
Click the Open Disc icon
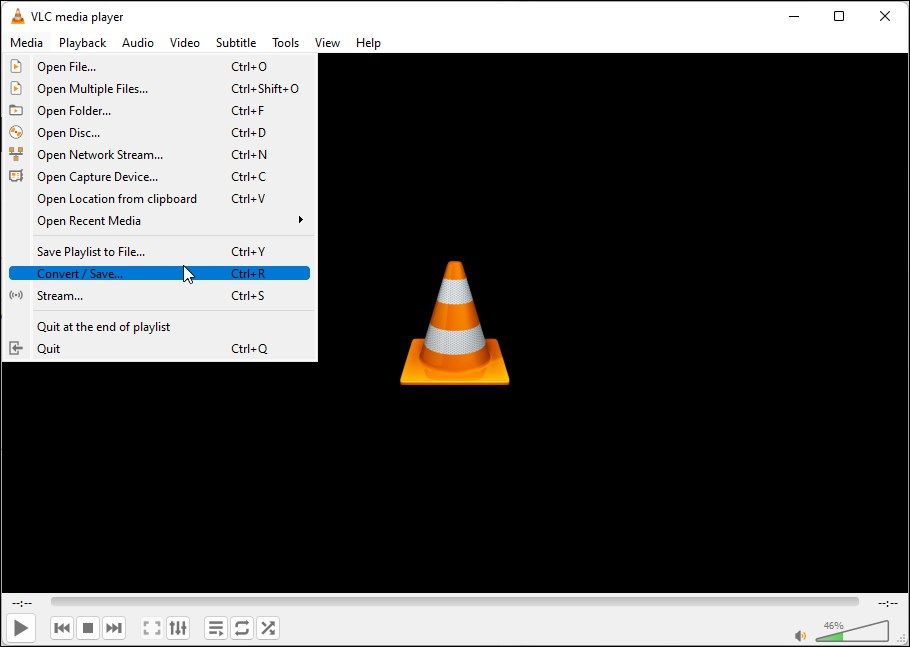pos(15,132)
